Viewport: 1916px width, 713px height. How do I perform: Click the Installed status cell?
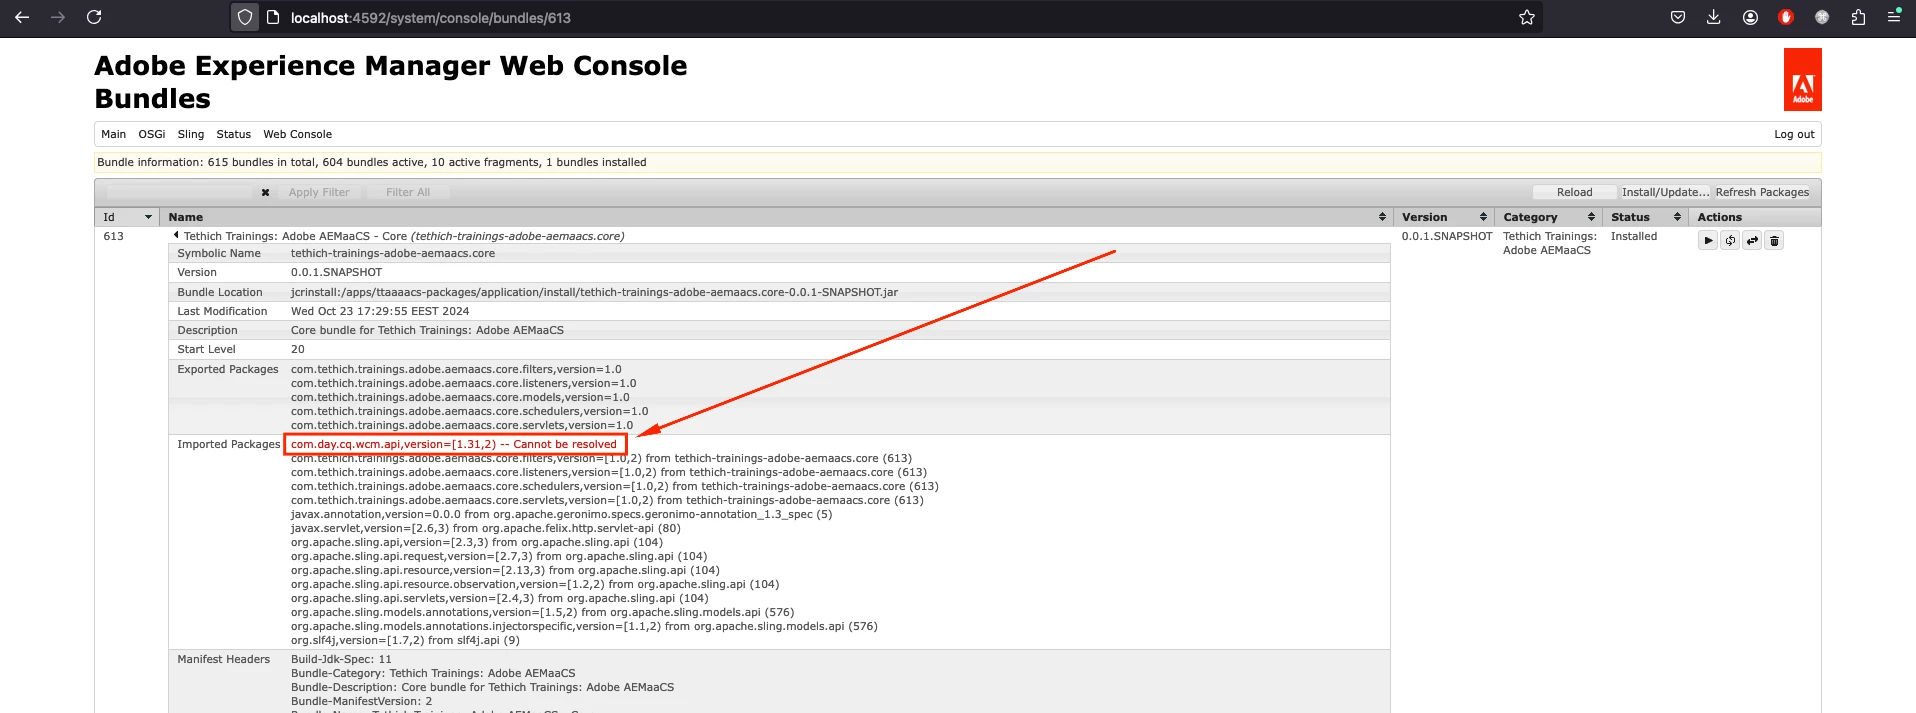tap(1634, 236)
